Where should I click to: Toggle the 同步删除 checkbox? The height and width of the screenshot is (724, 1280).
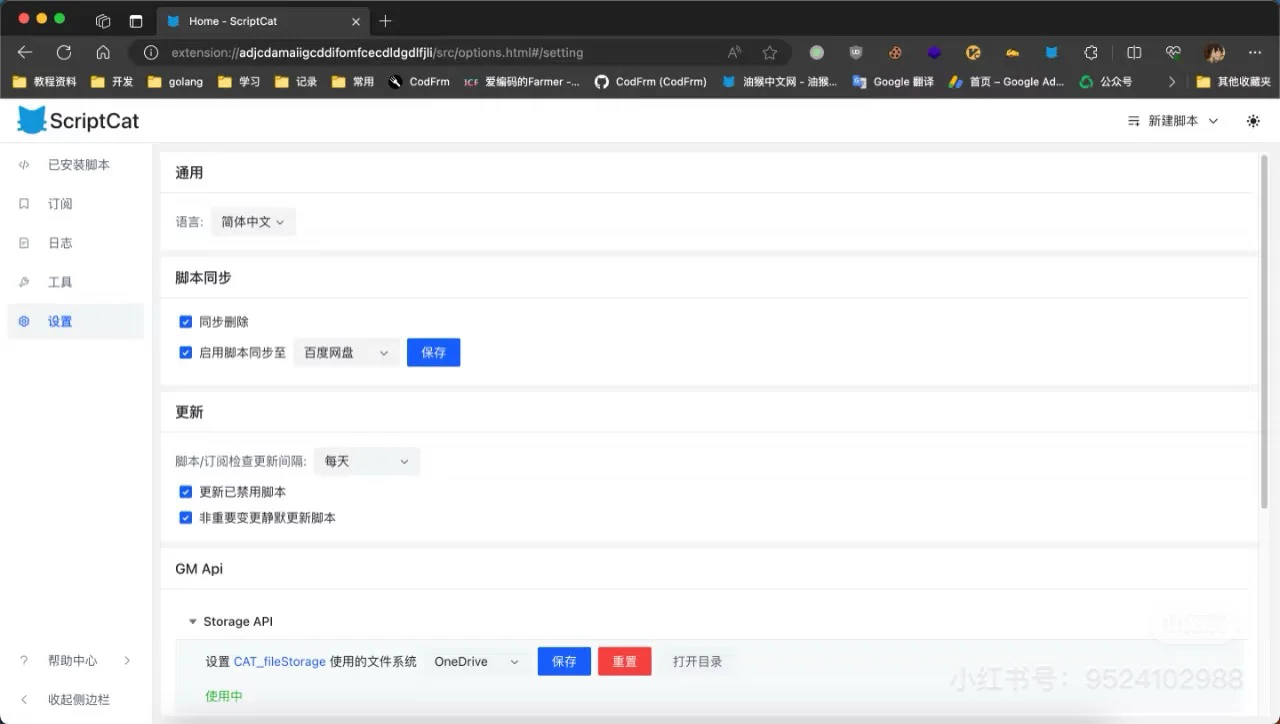(x=185, y=322)
